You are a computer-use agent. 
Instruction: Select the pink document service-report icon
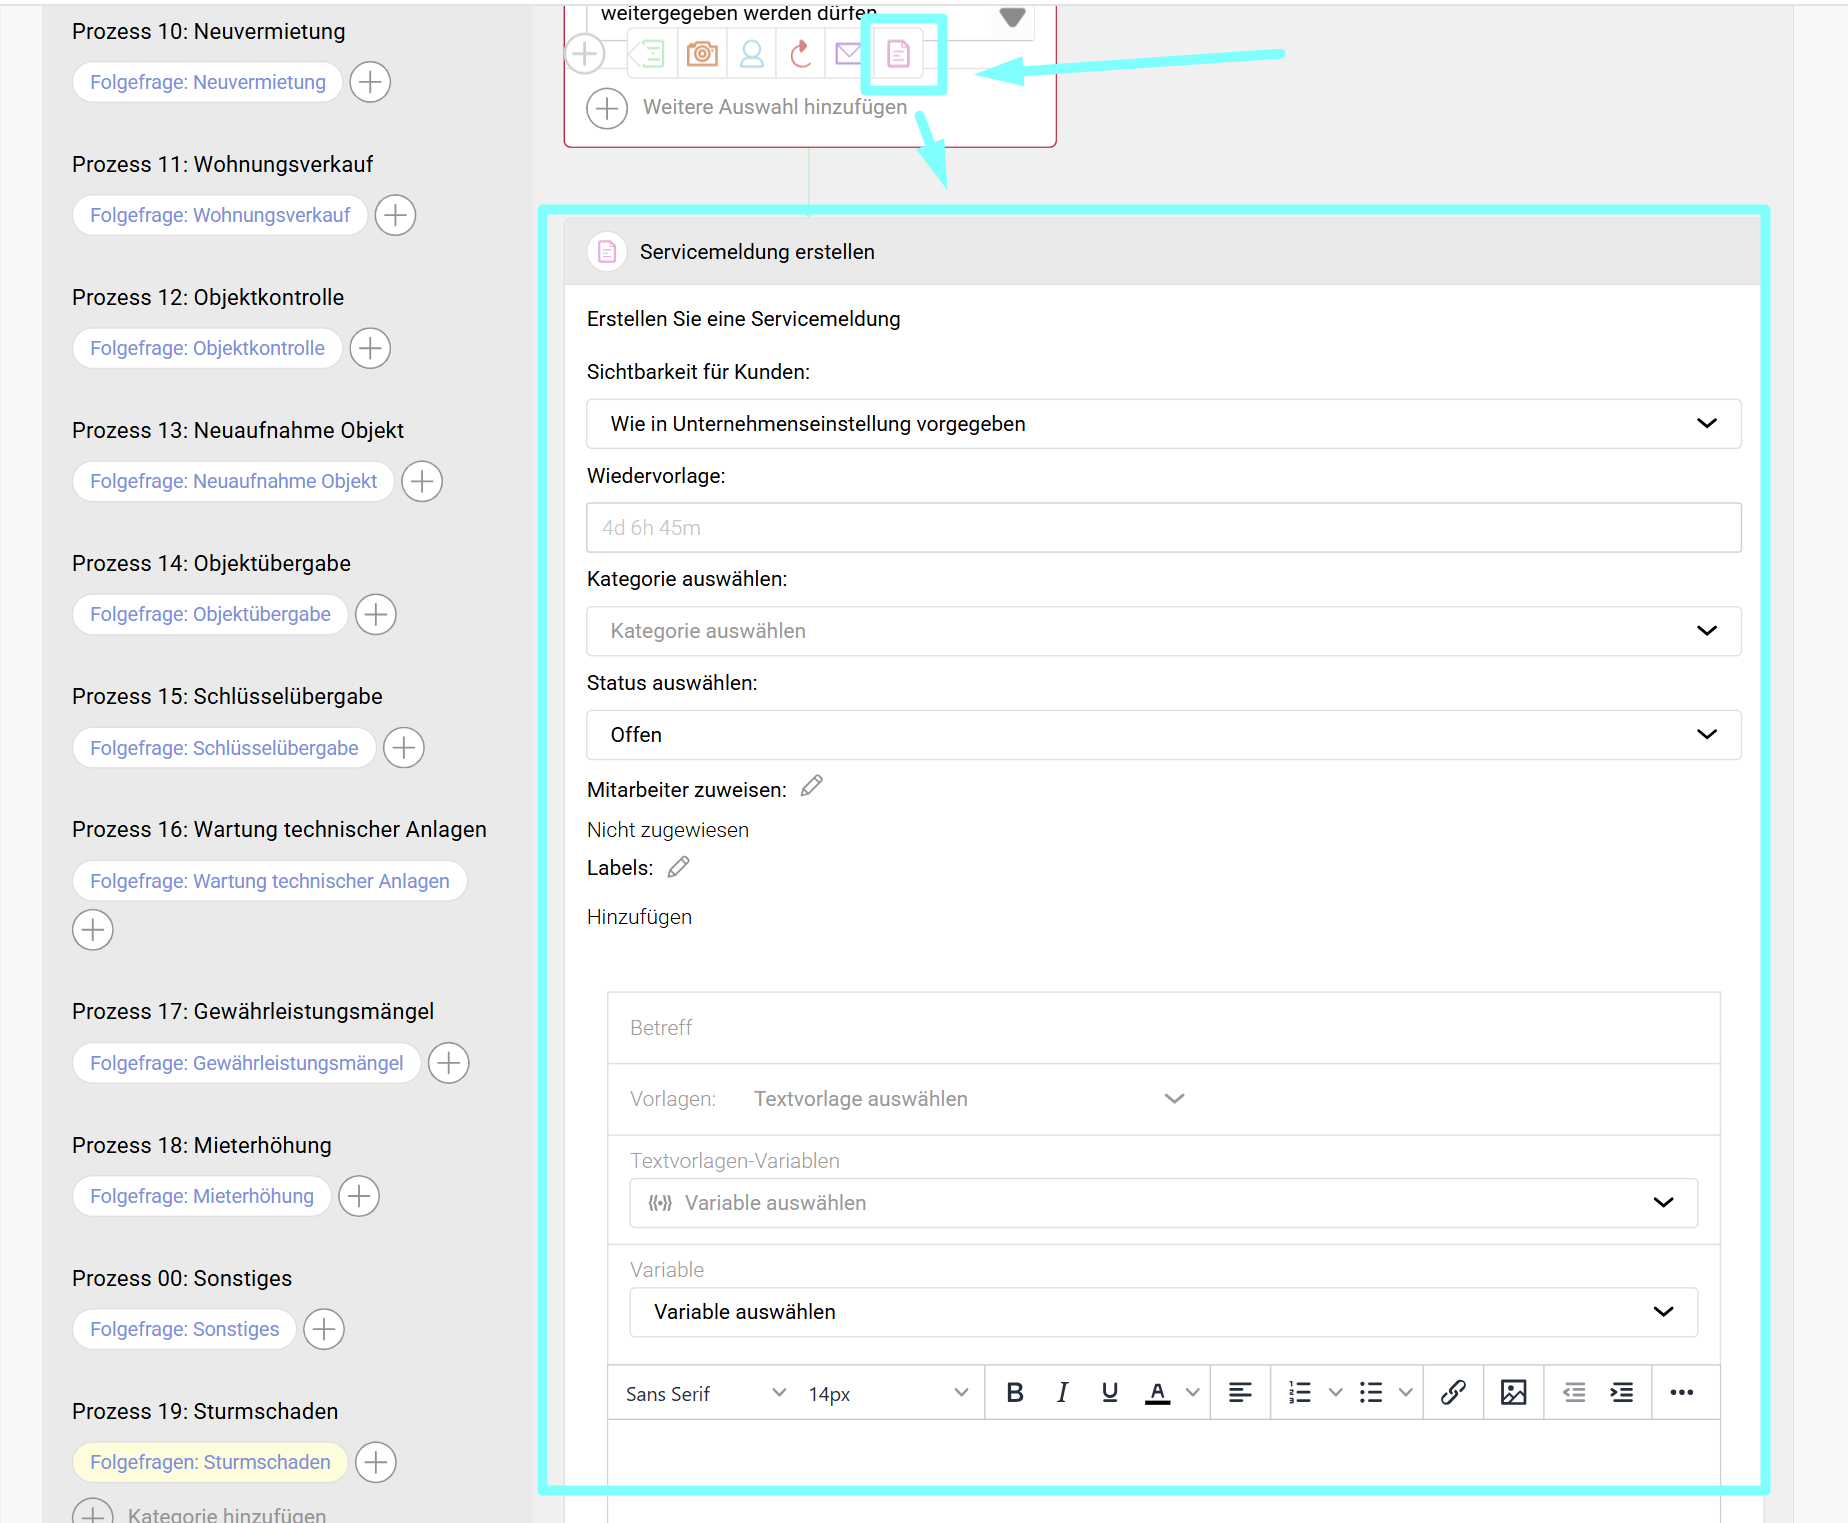coord(898,54)
